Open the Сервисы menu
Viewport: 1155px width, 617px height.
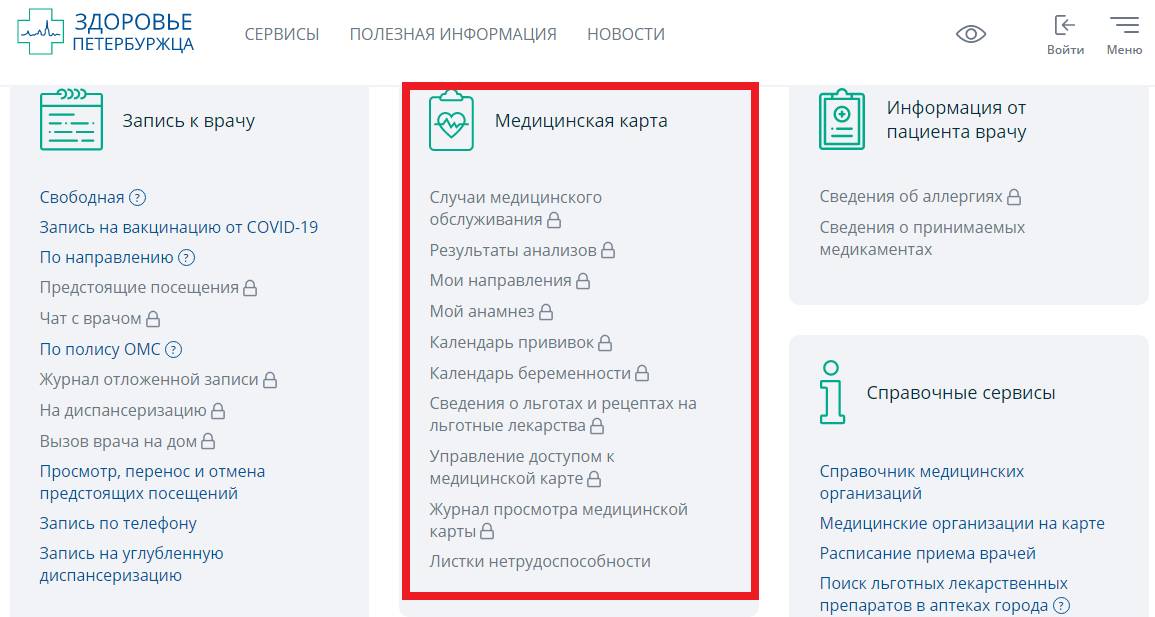pyautogui.click(x=281, y=34)
